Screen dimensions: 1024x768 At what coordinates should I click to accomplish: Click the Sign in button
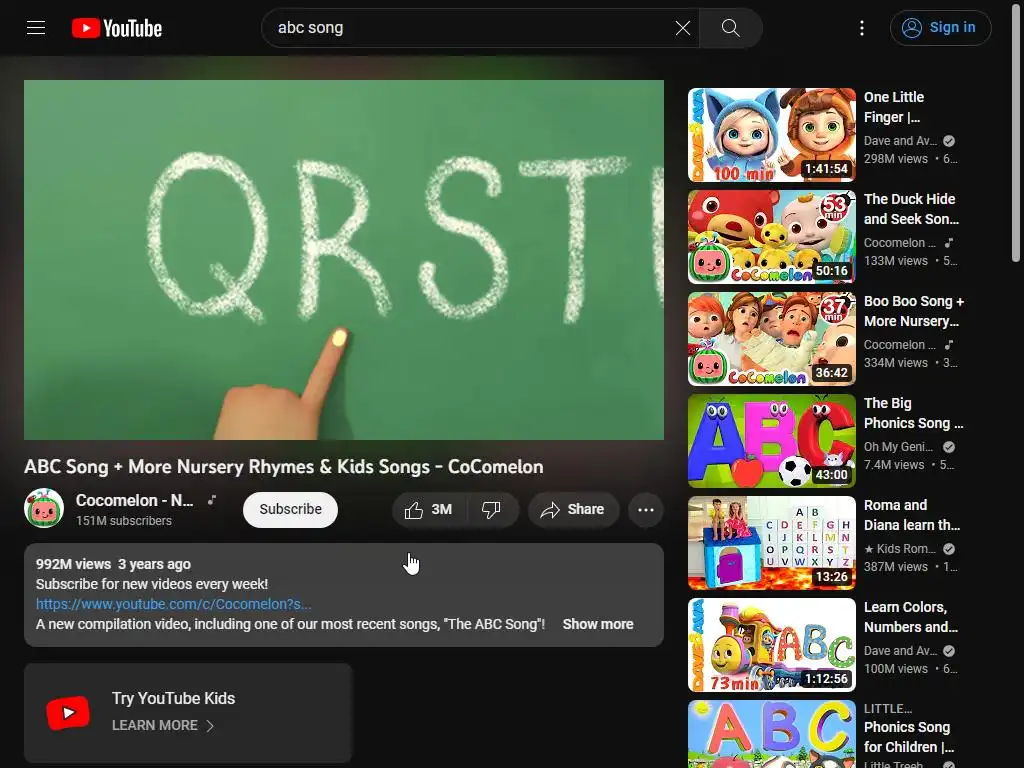940,28
